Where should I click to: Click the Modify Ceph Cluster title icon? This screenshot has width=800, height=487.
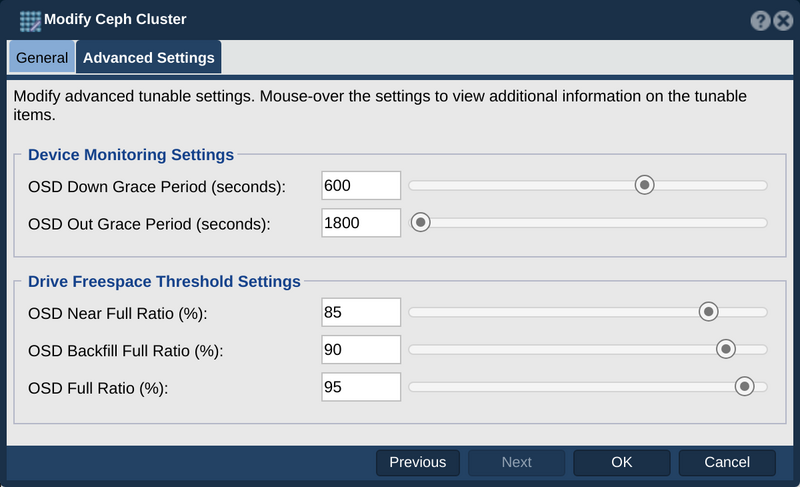click(x=30, y=21)
